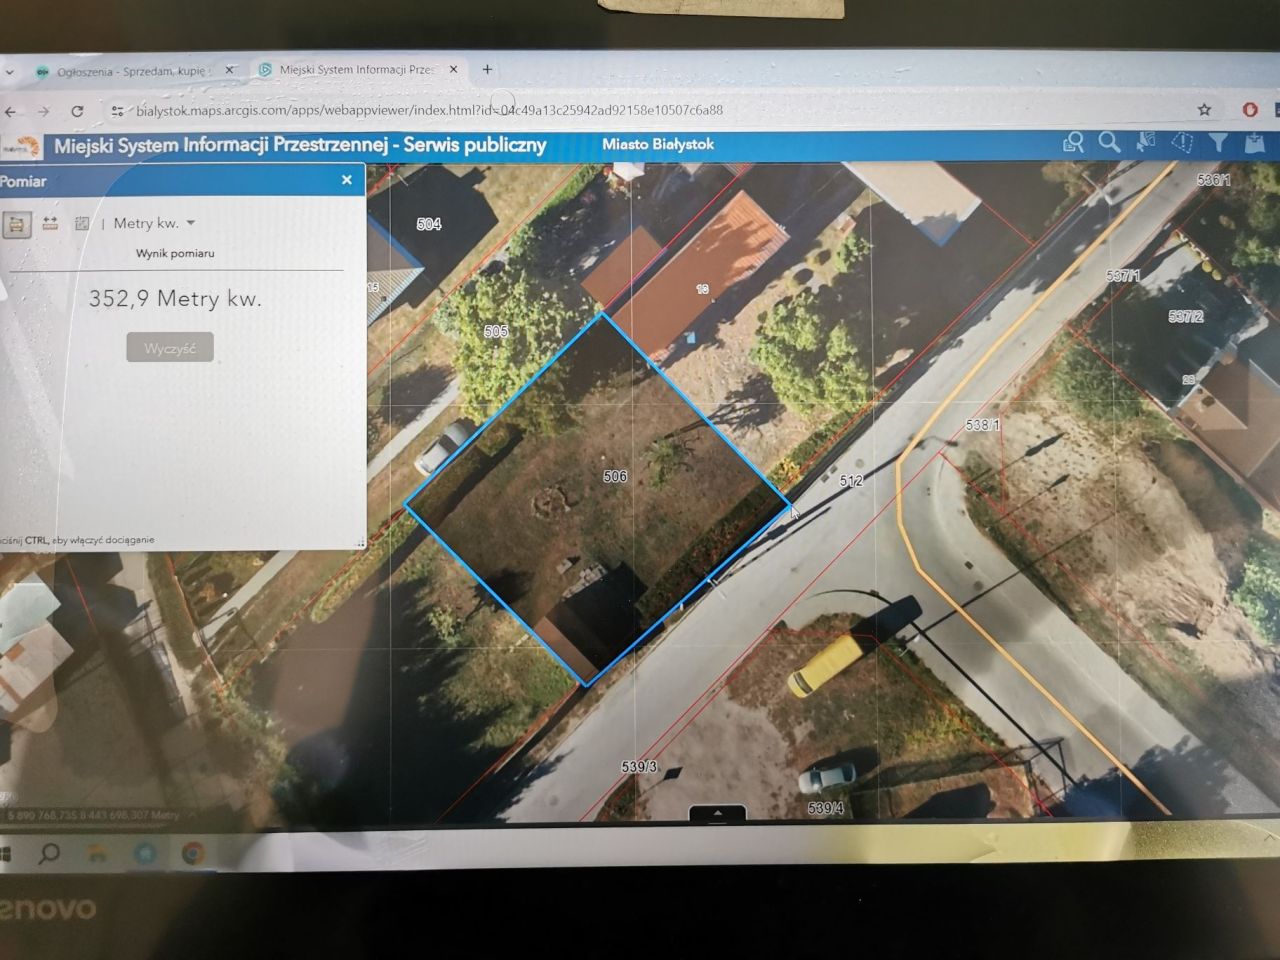Click parcel label 539/3 on the map

point(639,766)
